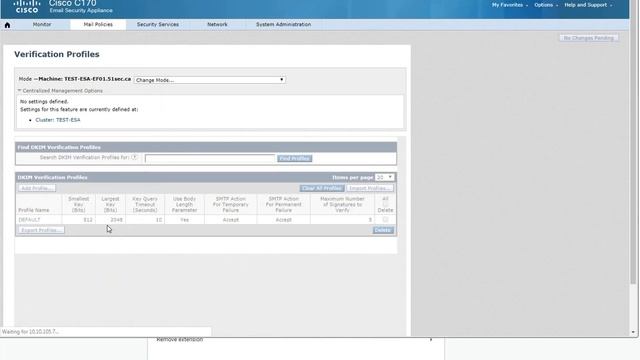Click Import Profiles button
This screenshot has width=640, height=360.
click(370, 188)
